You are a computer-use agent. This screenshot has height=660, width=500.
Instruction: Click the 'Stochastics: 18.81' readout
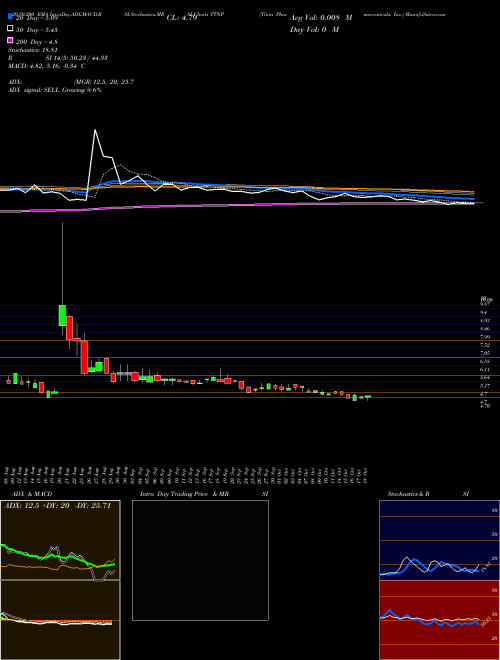pyautogui.click(x=32, y=50)
